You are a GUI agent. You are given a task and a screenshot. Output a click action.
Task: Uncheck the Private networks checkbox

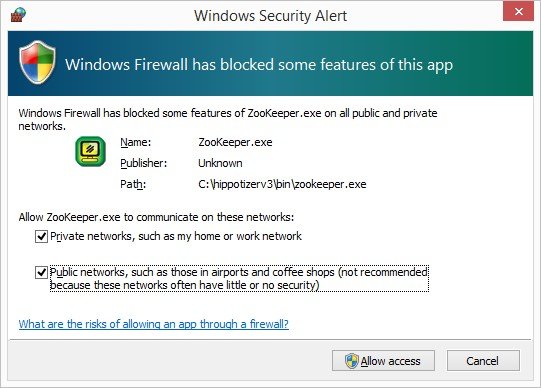pos(41,237)
